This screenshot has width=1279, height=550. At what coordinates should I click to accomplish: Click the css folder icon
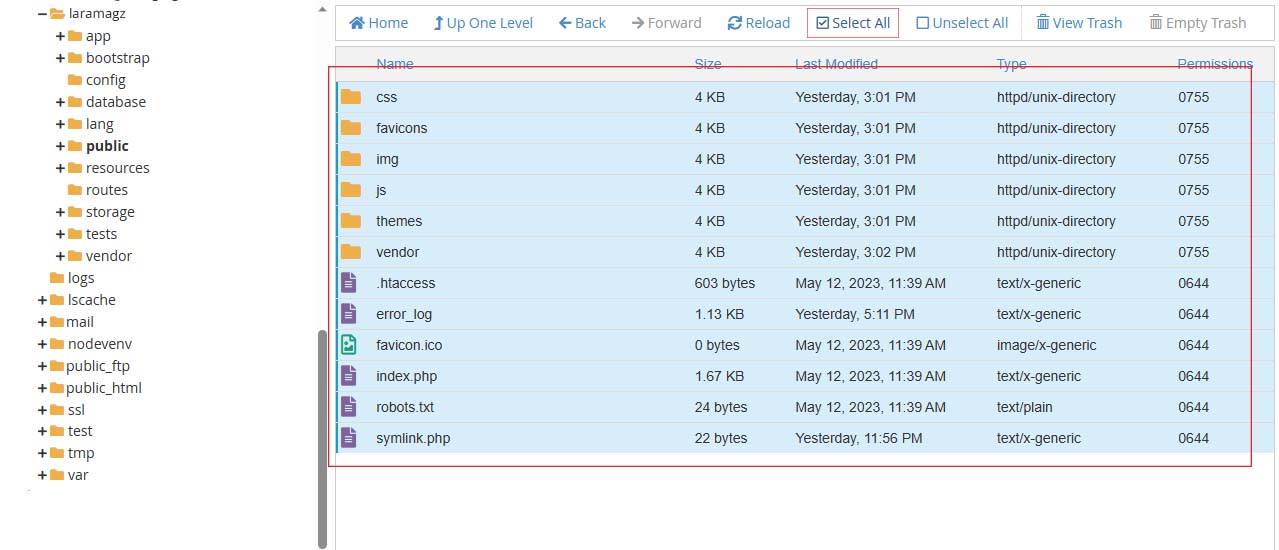350,97
